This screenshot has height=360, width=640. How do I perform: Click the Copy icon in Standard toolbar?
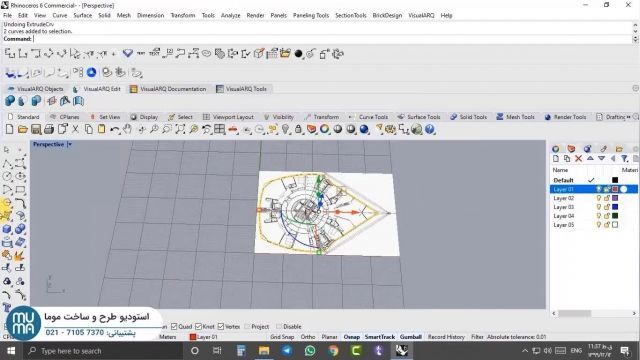pos(89,129)
